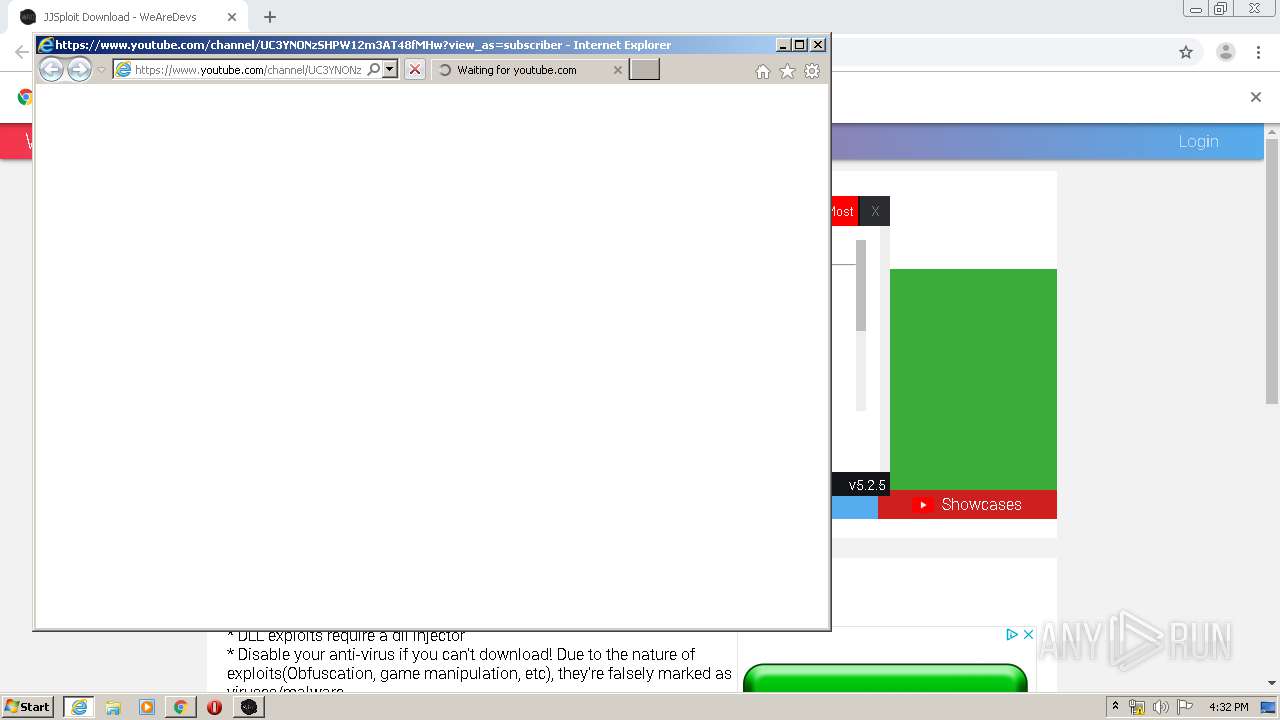Open the Internet Explorer Favorites star
The width and height of the screenshot is (1280, 720).
pyautogui.click(x=787, y=71)
